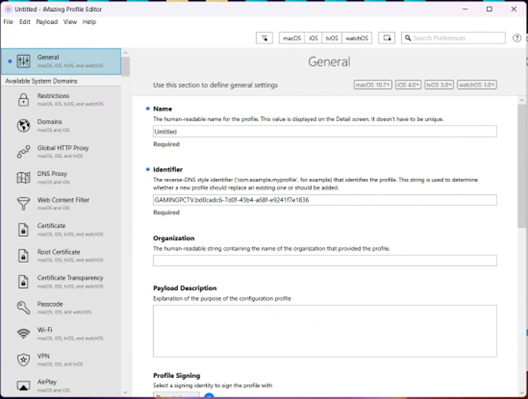Open the Certificate document icon
The width and height of the screenshot is (528, 399).
point(23,230)
